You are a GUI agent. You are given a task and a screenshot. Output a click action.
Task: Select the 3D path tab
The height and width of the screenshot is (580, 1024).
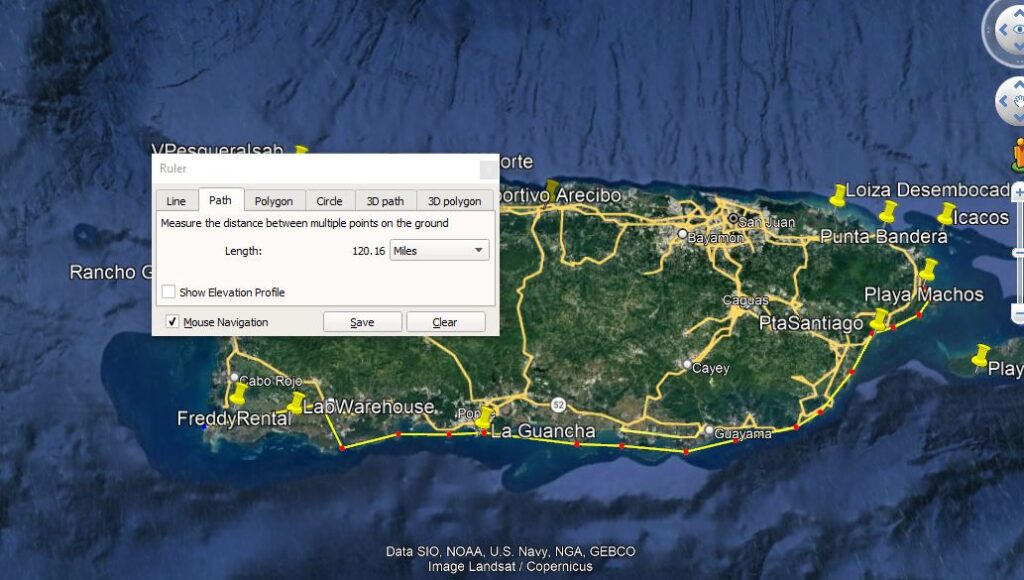pos(385,201)
